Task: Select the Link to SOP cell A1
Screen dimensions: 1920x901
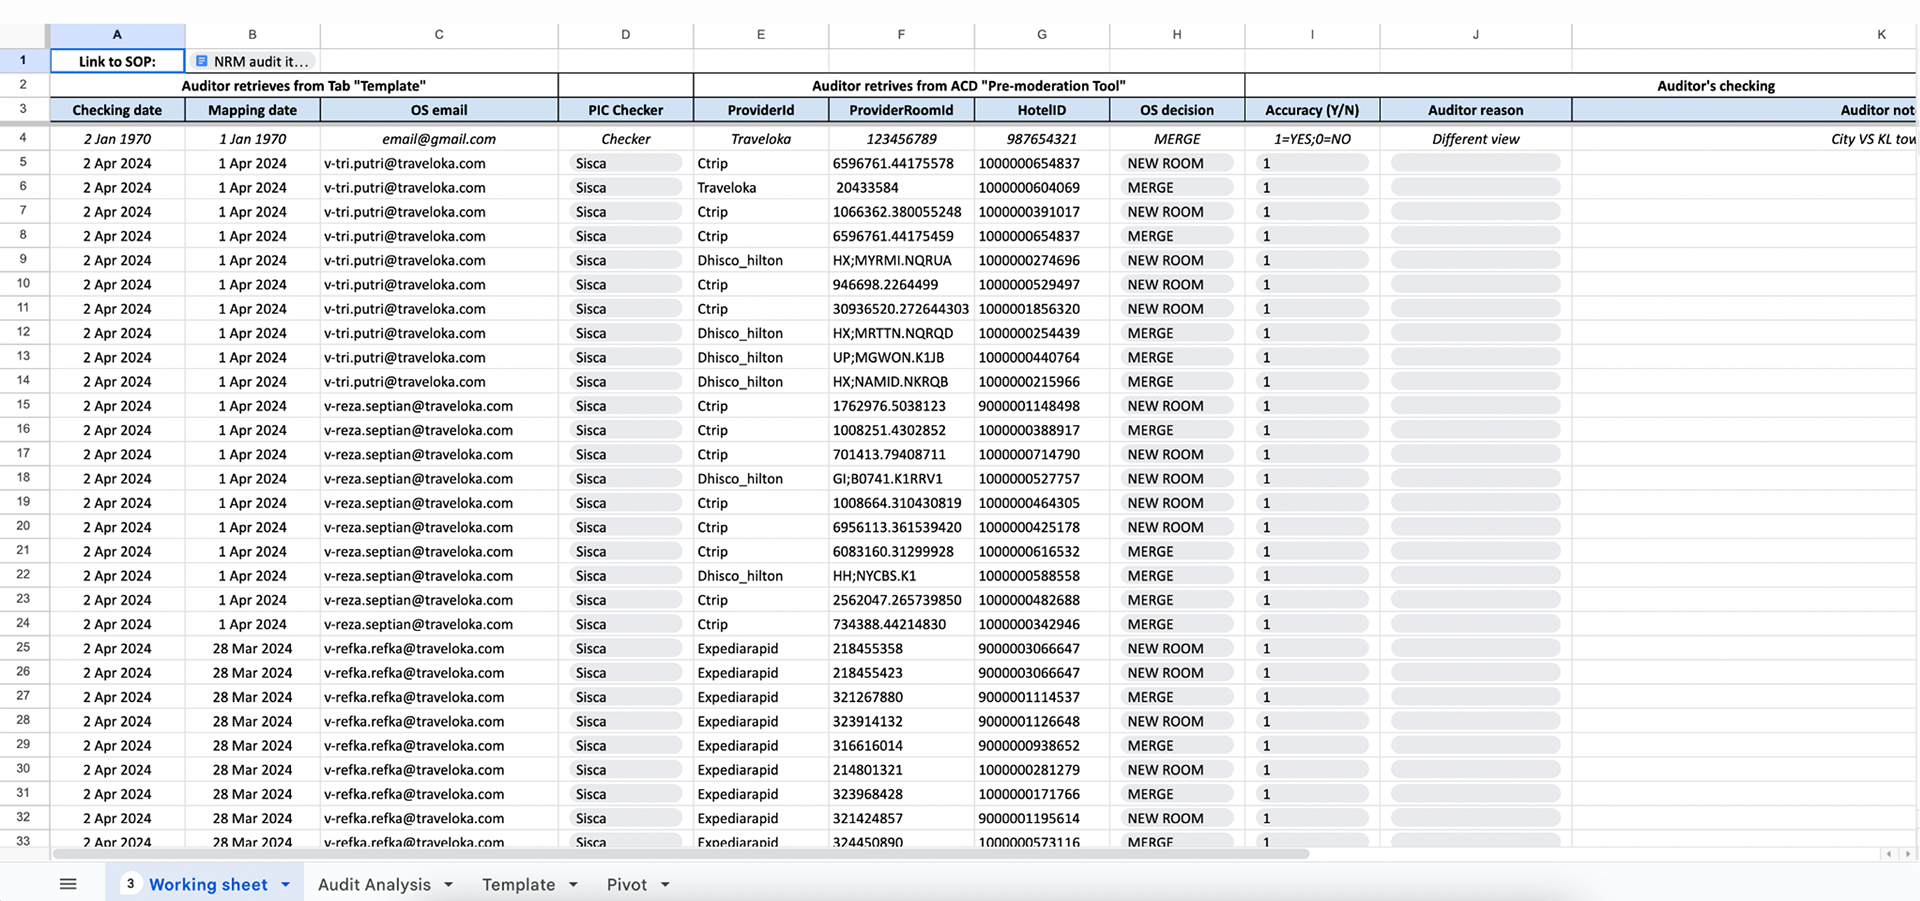Action: point(117,61)
